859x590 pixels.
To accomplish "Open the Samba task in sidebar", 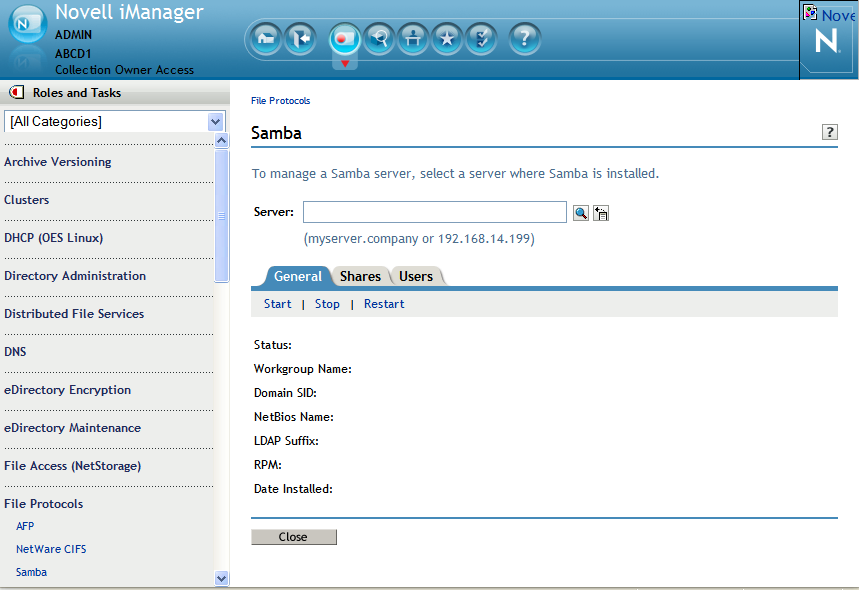I will click(x=31, y=572).
